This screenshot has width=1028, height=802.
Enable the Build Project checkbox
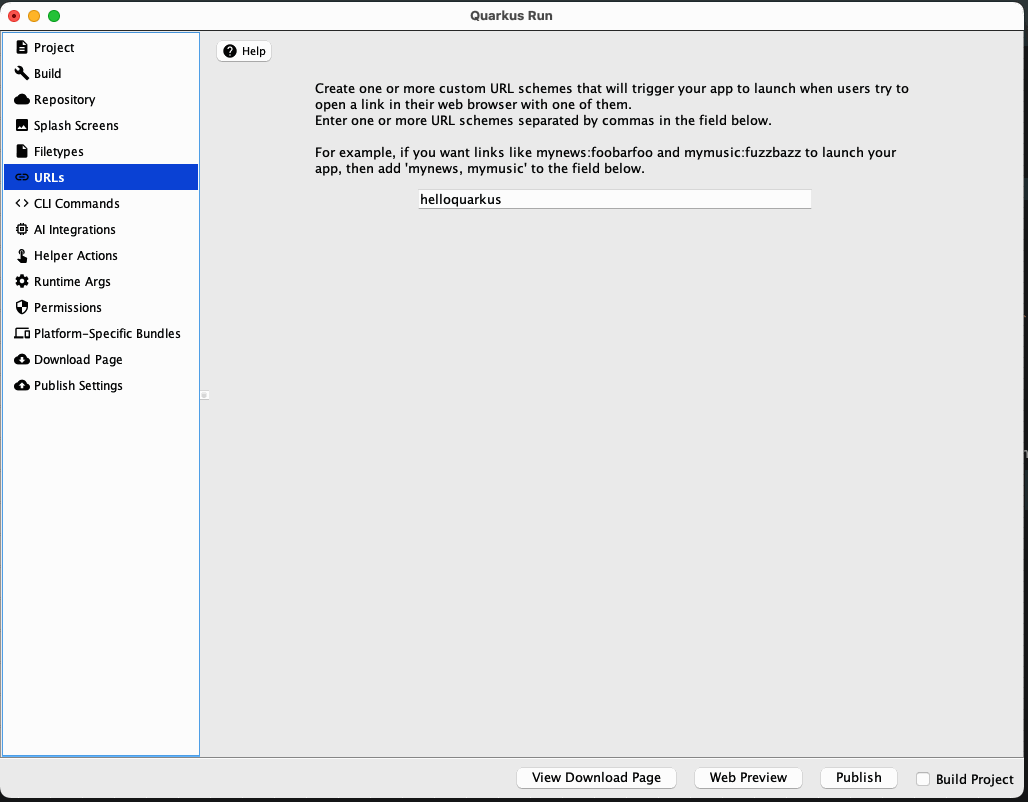[923, 779]
